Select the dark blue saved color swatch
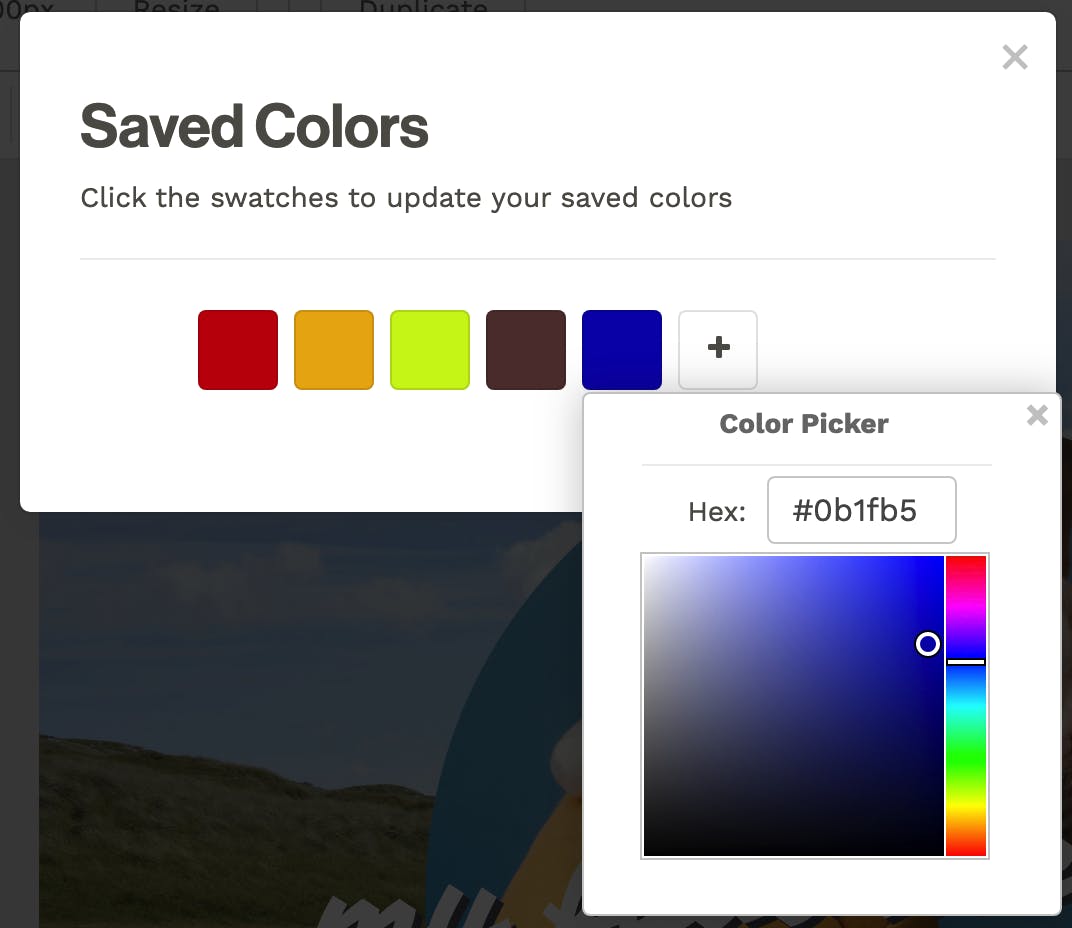This screenshot has height=928, width=1072. [x=621, y=349]
